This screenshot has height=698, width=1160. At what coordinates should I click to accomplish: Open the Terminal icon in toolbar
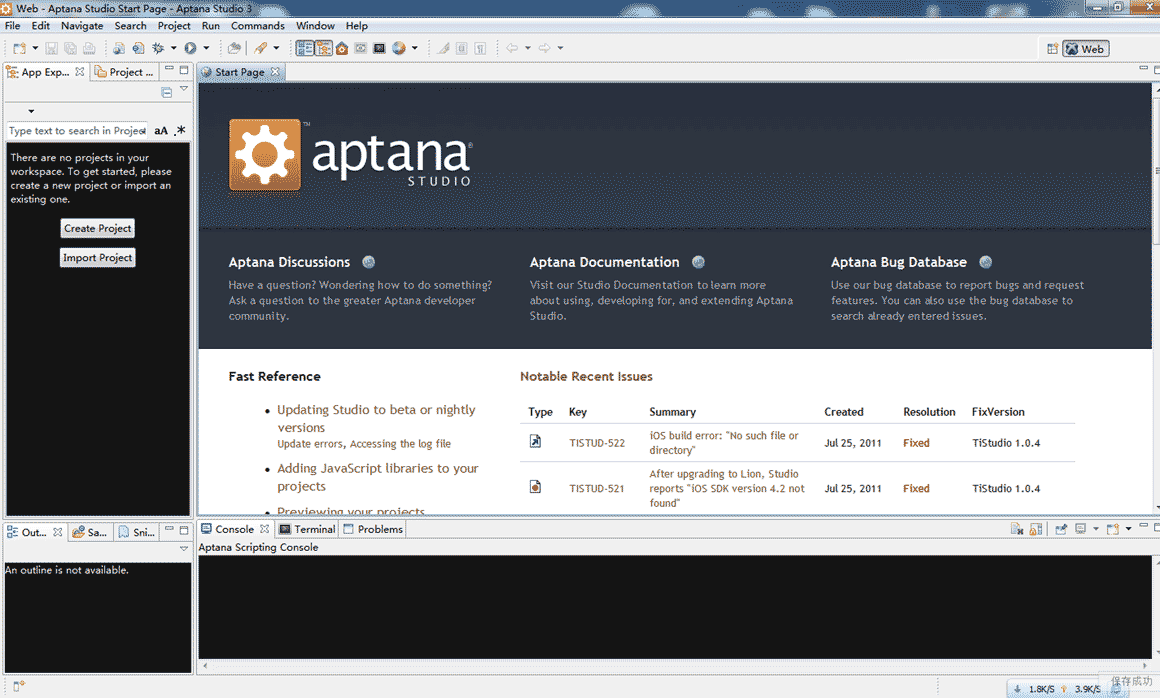[x=380, y=49]
